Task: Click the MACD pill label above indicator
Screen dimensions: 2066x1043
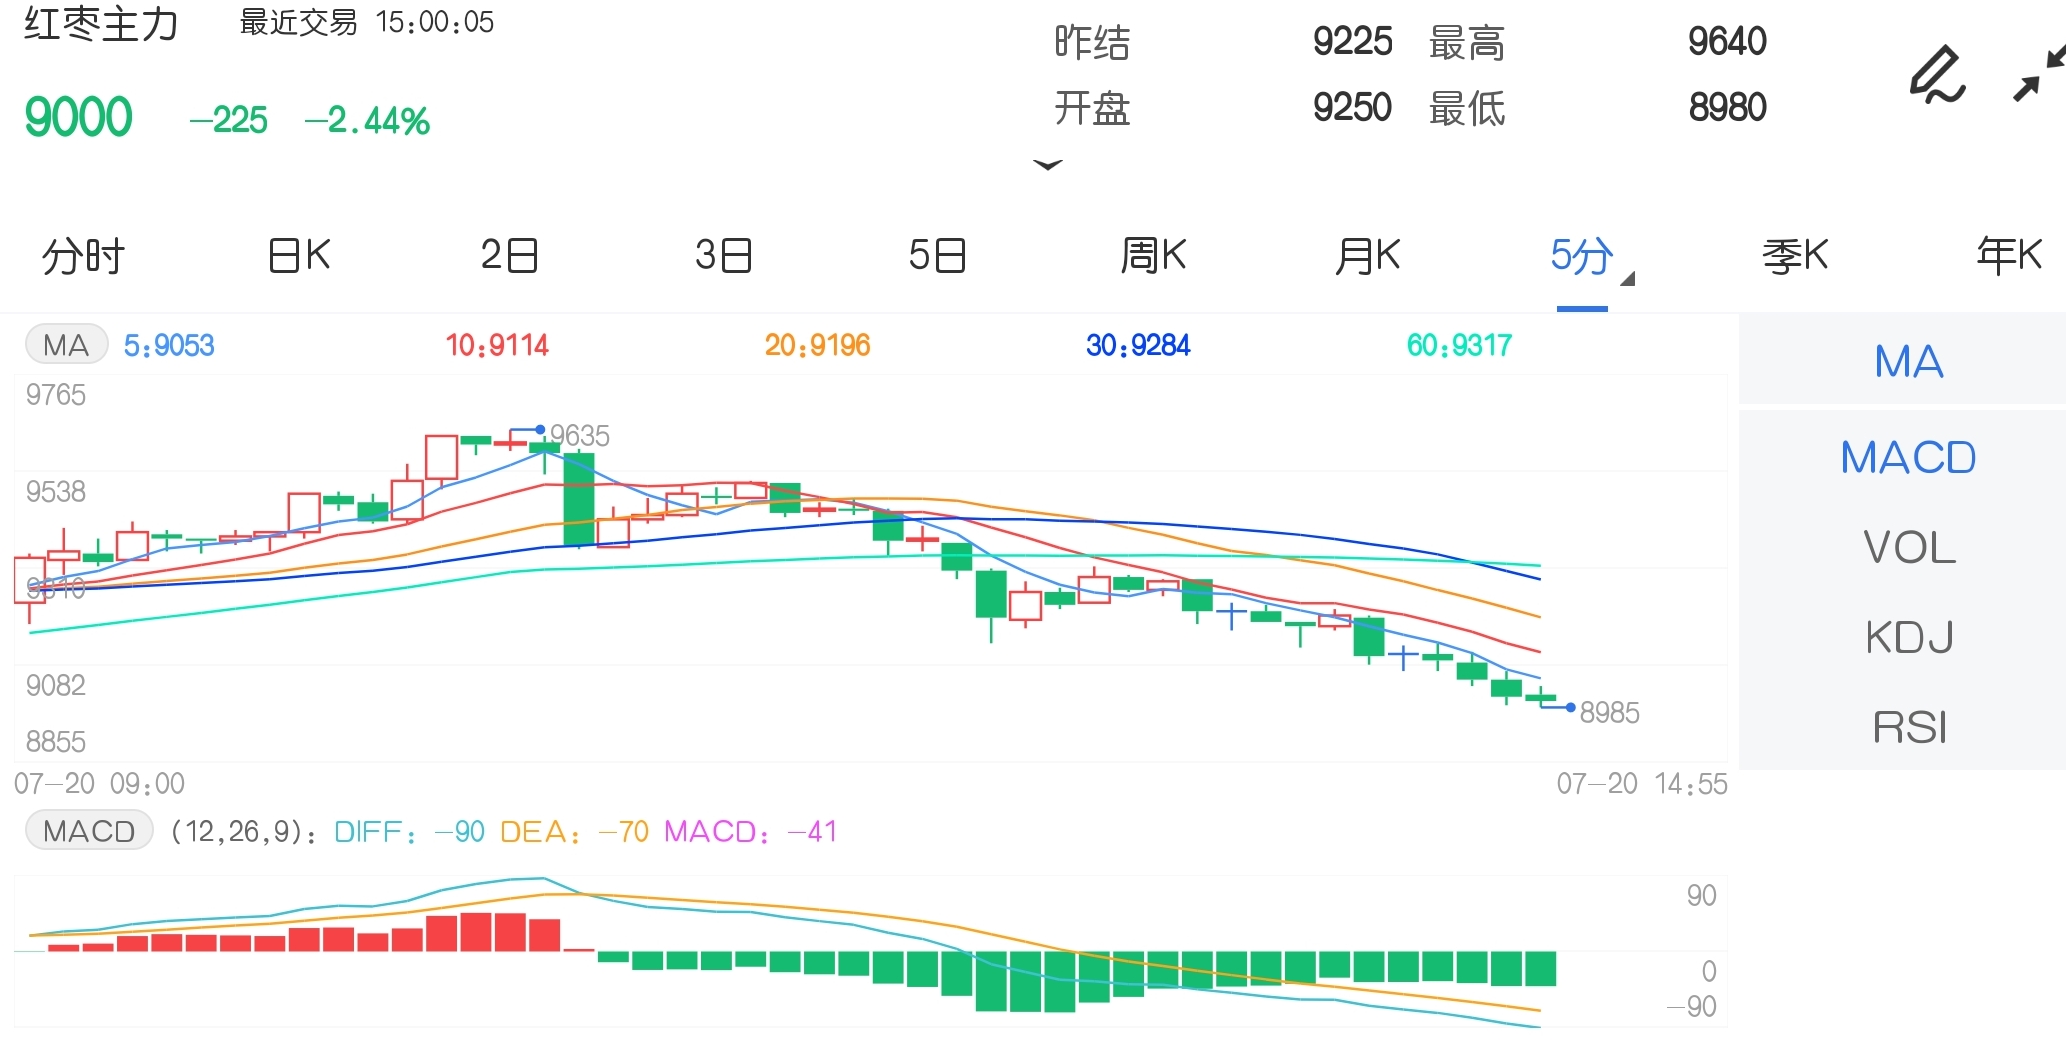Action: (89, 831)
